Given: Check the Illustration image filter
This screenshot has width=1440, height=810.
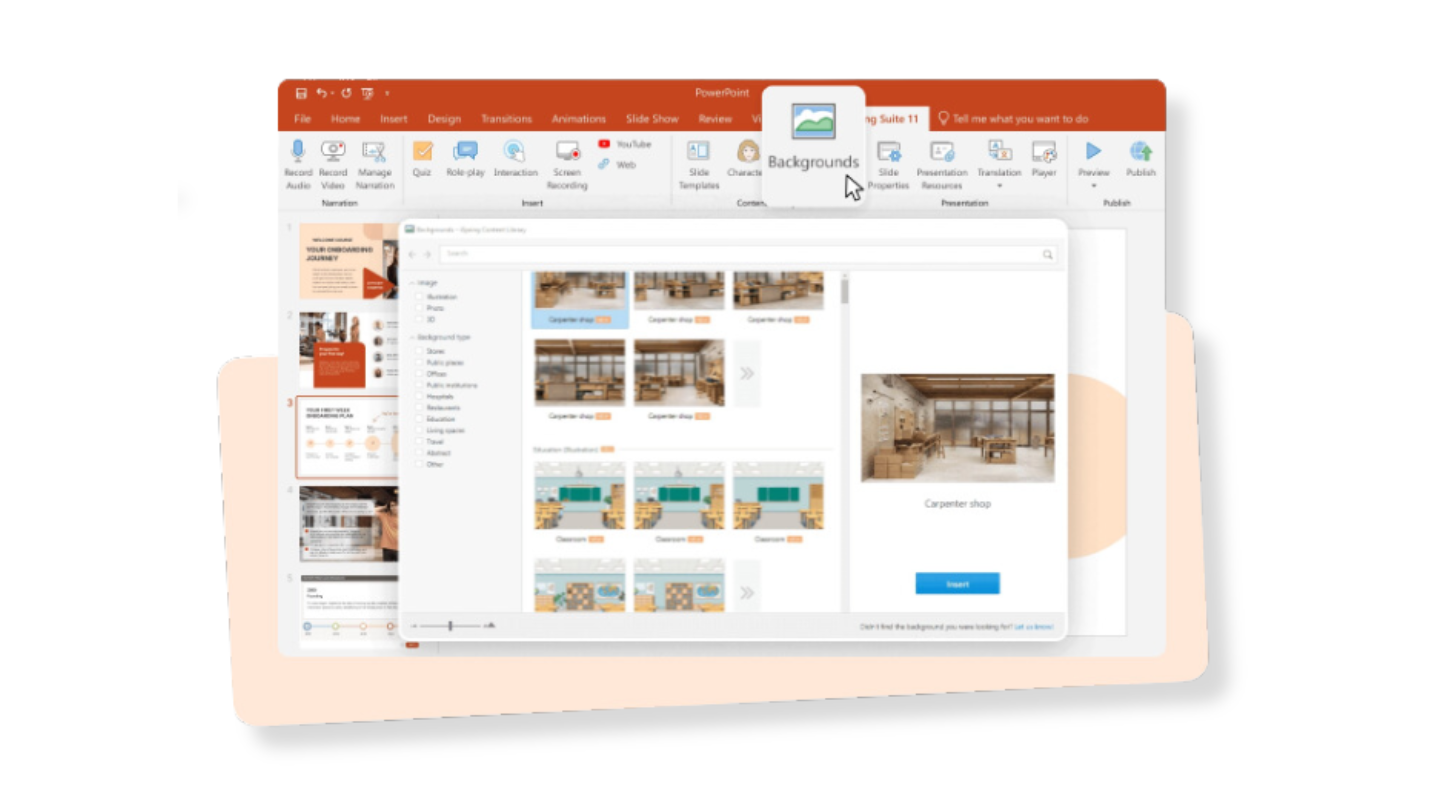Looking at the screenshot, I should (x=422, y=296).
